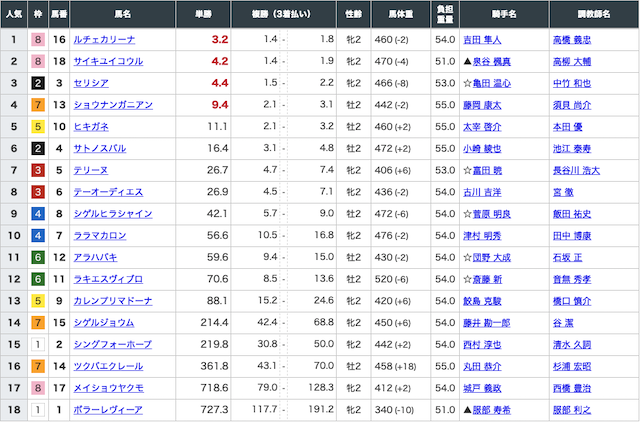Open horse link ショウナンガニアン
This screenshot has width=640, height=422.
pyautogui.click(x=113, y=105)
